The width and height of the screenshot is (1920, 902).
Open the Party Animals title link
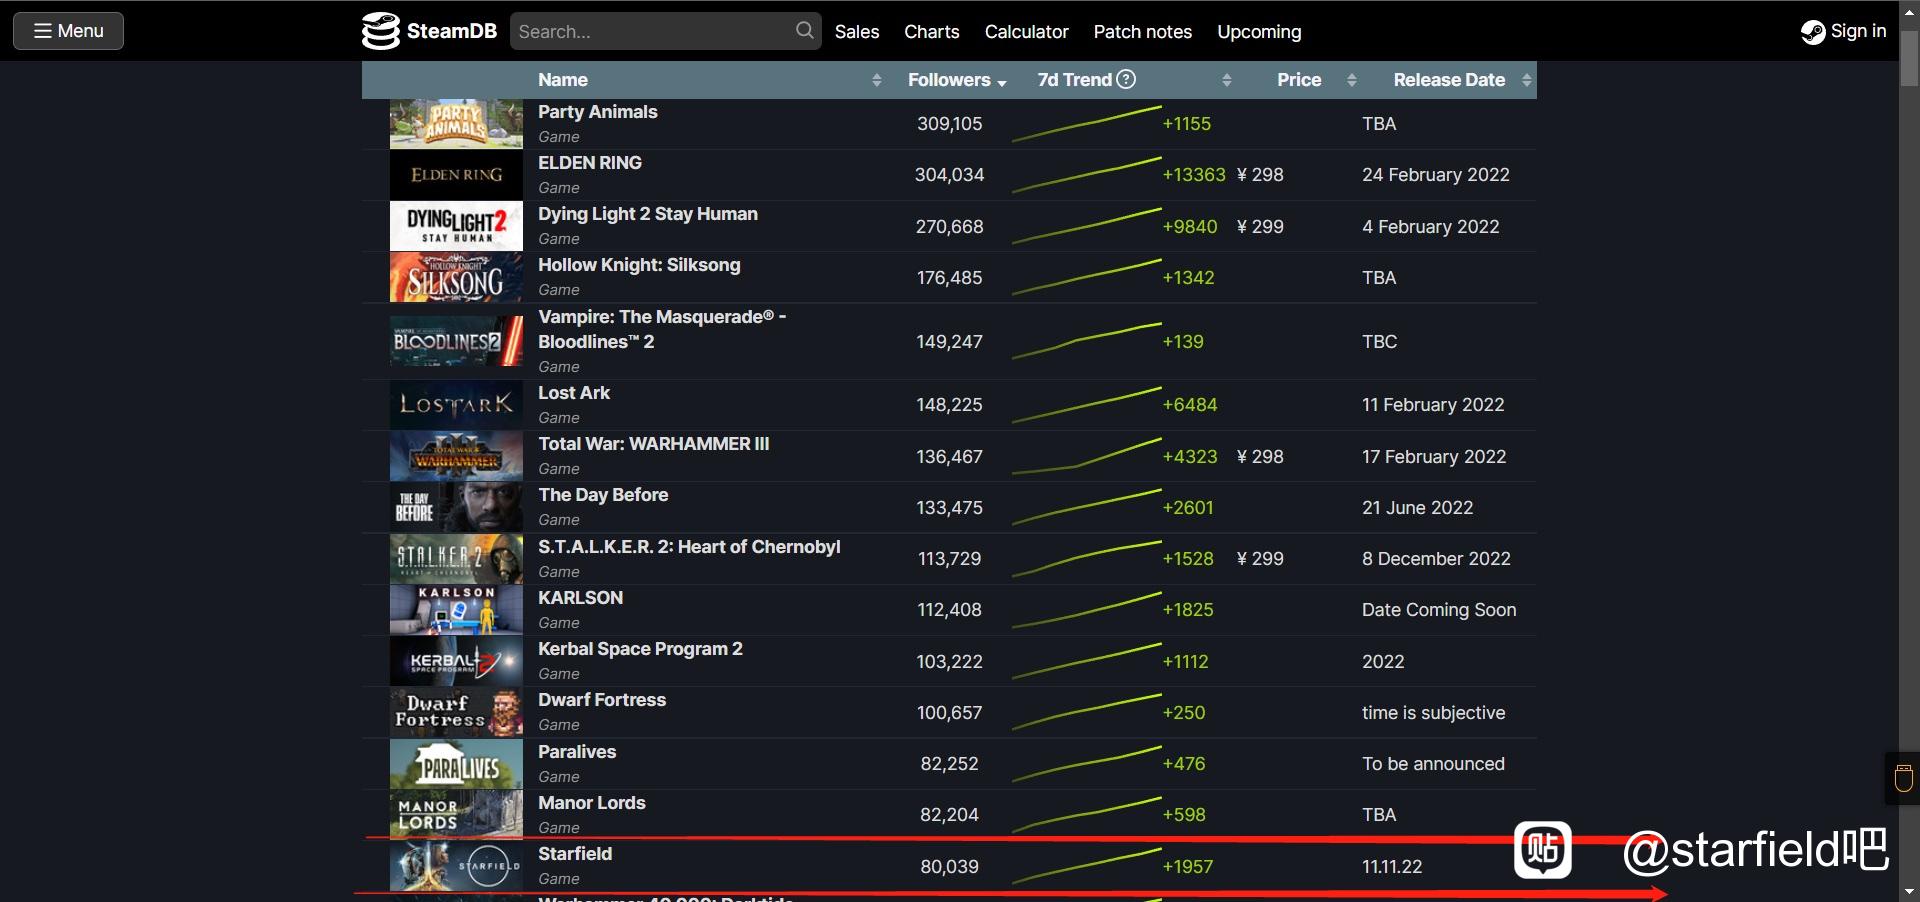(598, 112)
